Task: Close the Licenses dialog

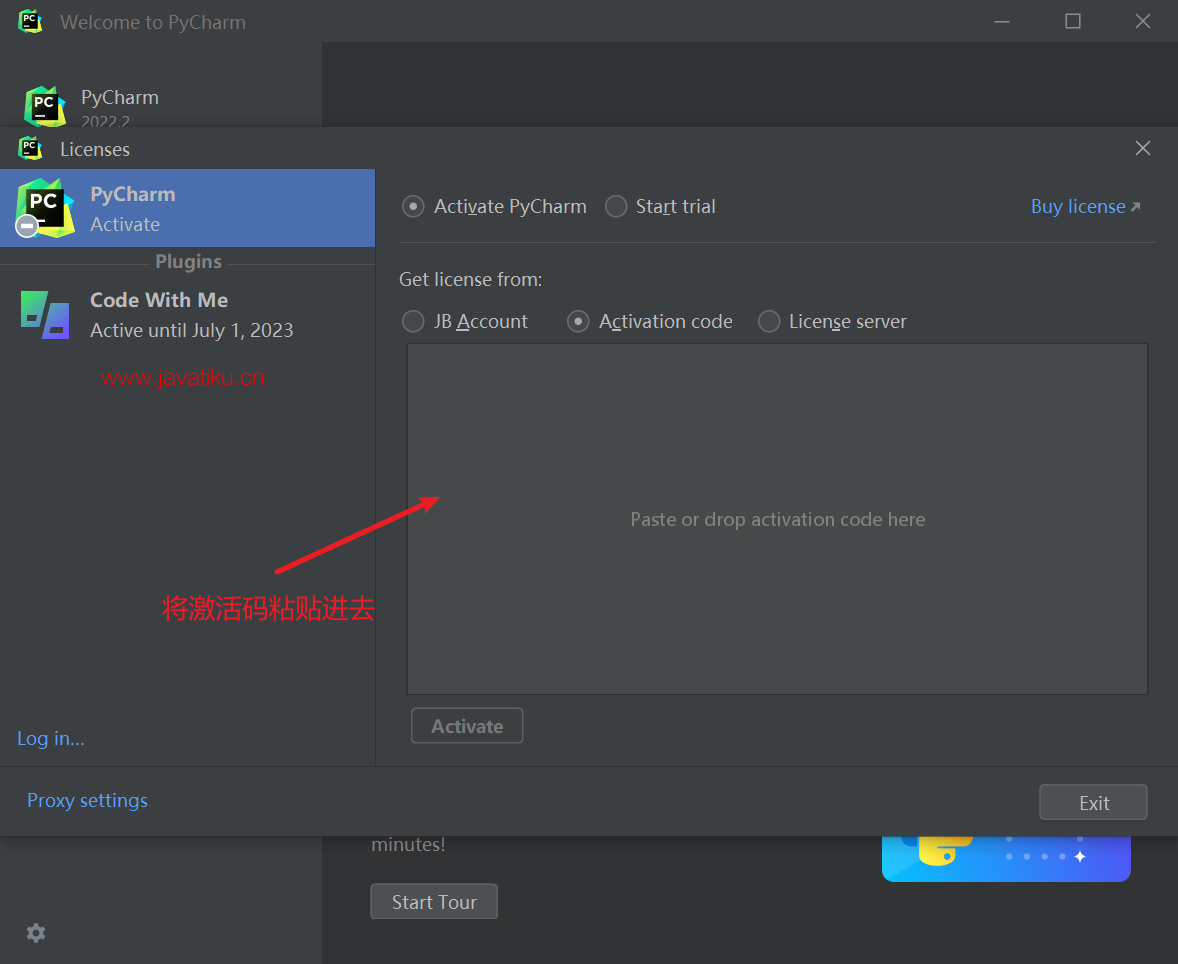Action: 1143,148
